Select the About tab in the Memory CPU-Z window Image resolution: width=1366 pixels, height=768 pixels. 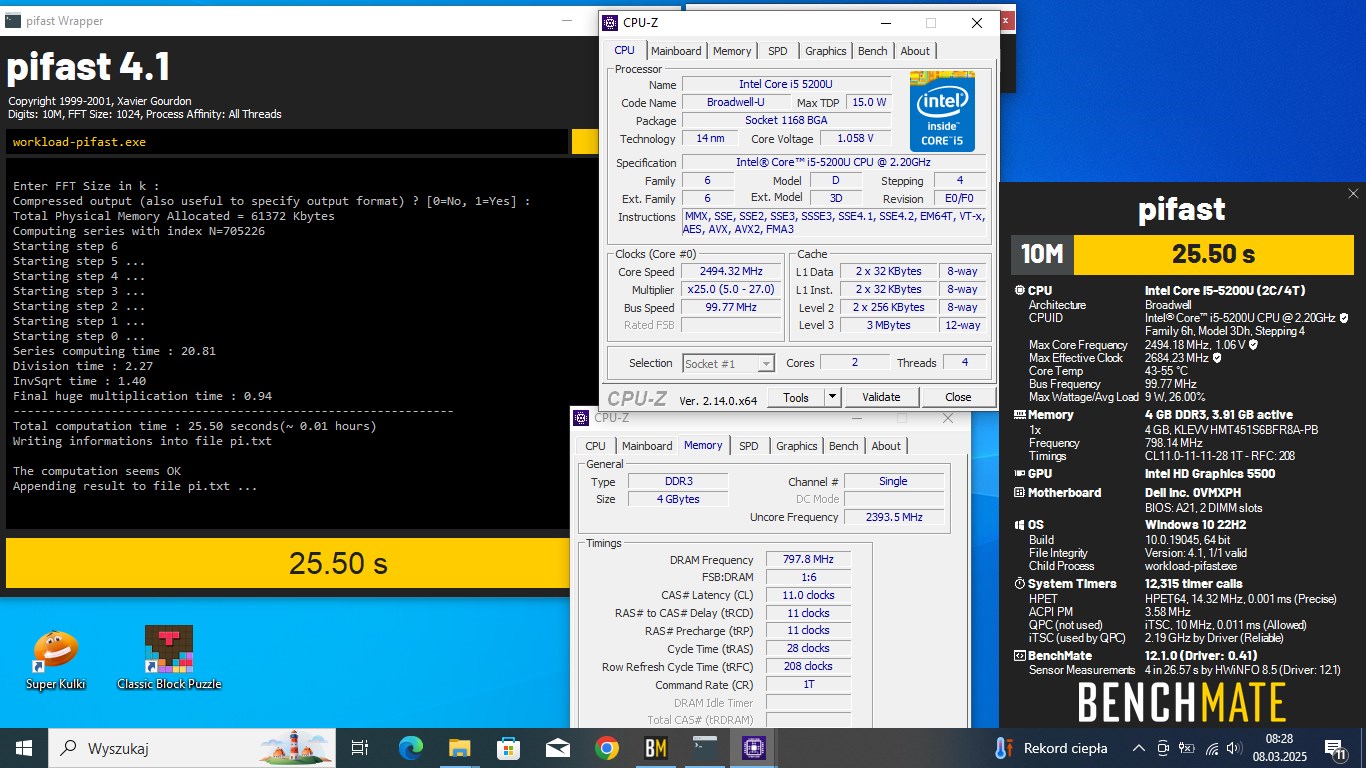pos(886,446)
